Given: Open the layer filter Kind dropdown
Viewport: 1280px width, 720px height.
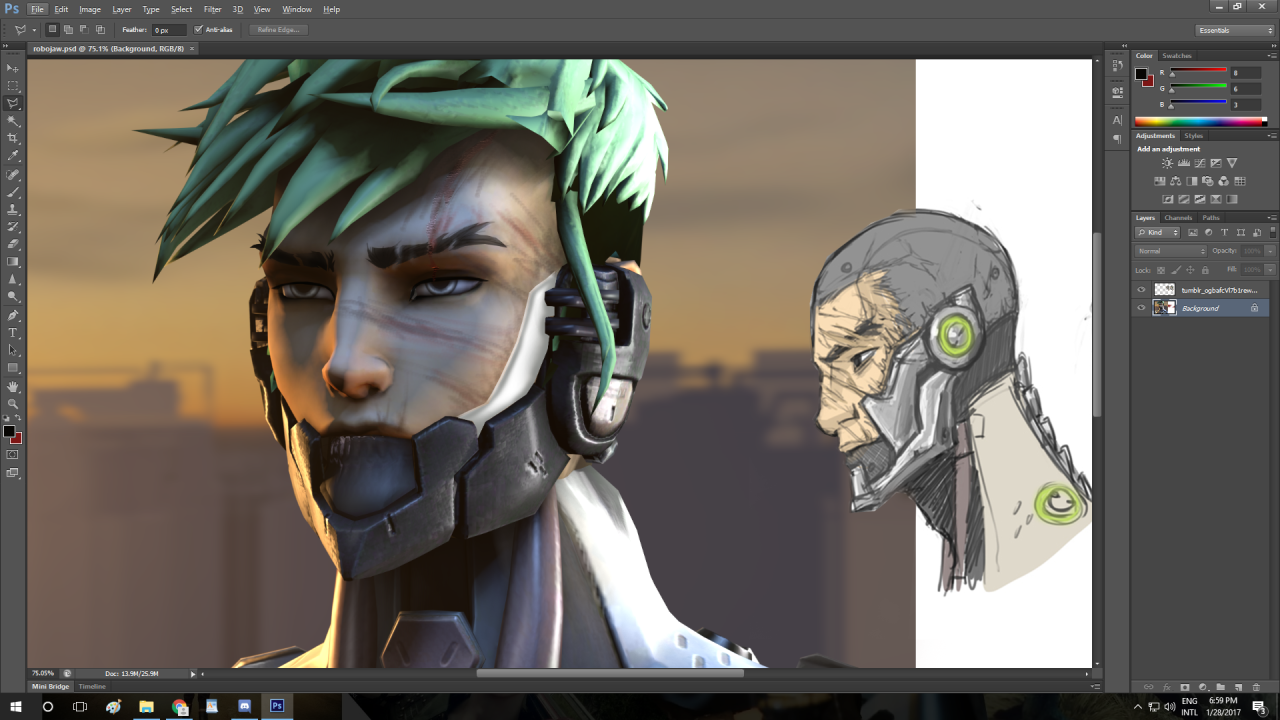Looking at the screenshot, I should 1158,232.
